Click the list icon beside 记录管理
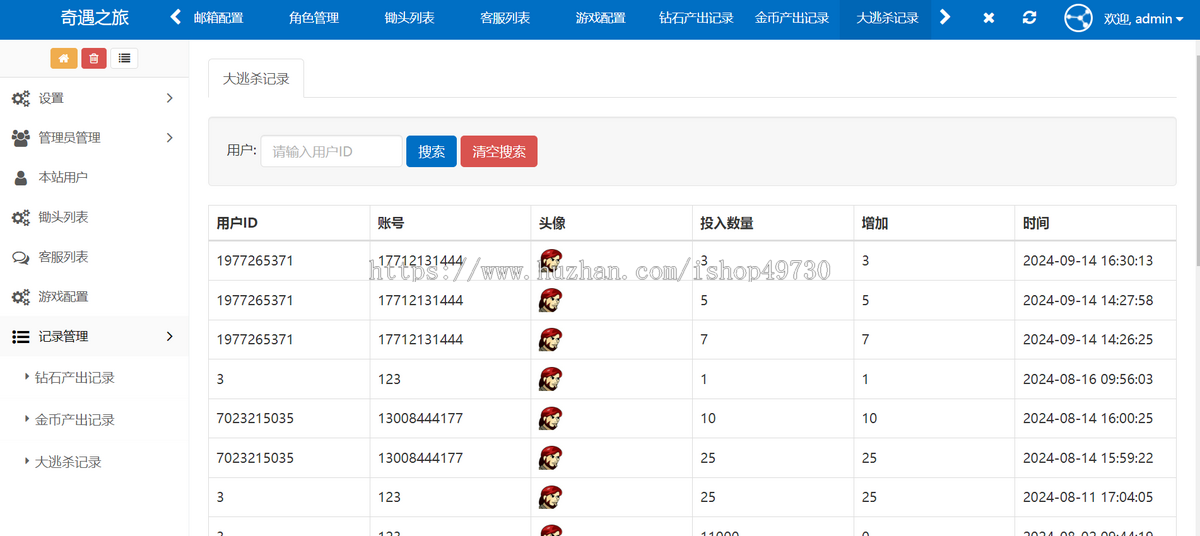Image resolution: width=1200 pixels, height=536 pixels. (x=20, y=337)
